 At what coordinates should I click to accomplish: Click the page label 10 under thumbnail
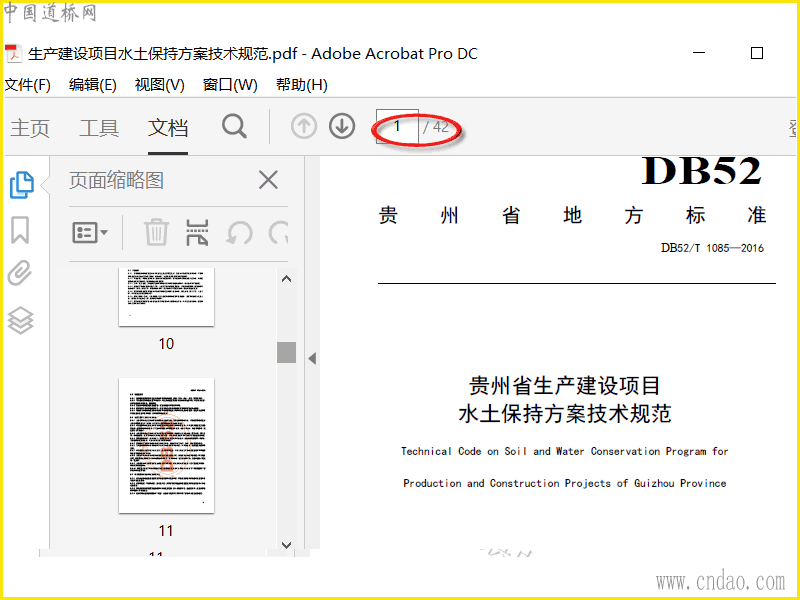coord(166,344)
